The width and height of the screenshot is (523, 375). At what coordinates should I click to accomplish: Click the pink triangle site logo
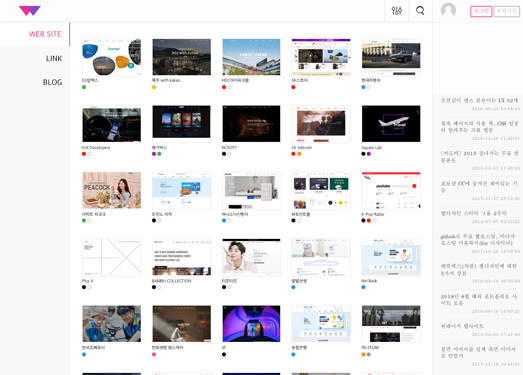coord(30,11)
